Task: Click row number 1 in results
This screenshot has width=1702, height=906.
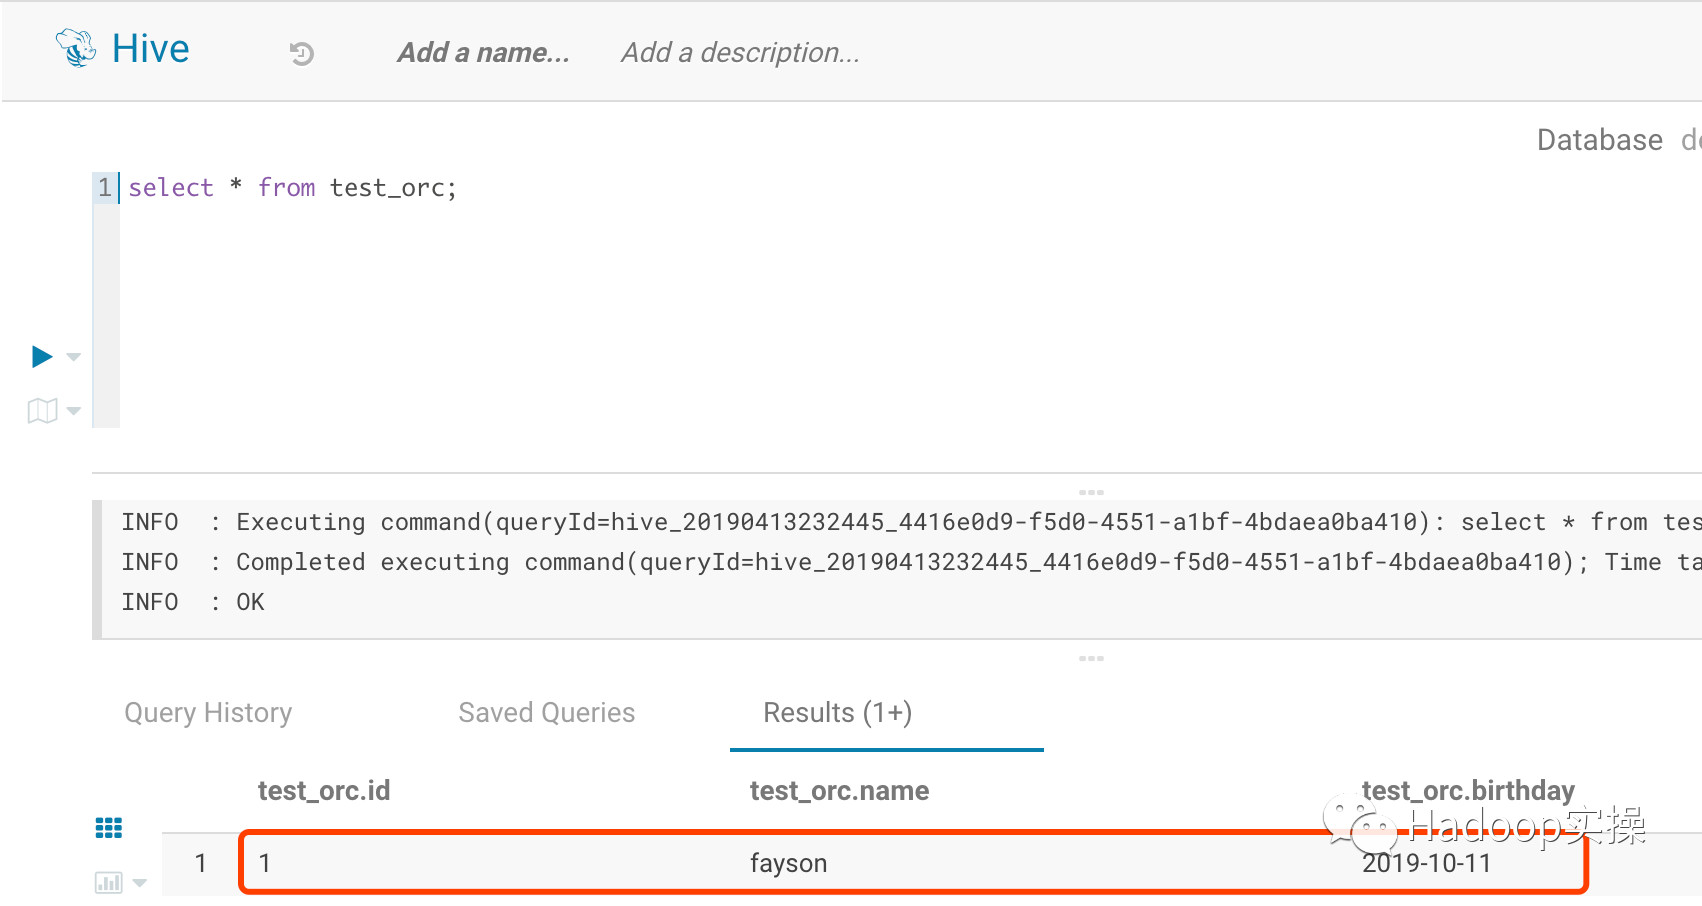Action: [201, 862]
